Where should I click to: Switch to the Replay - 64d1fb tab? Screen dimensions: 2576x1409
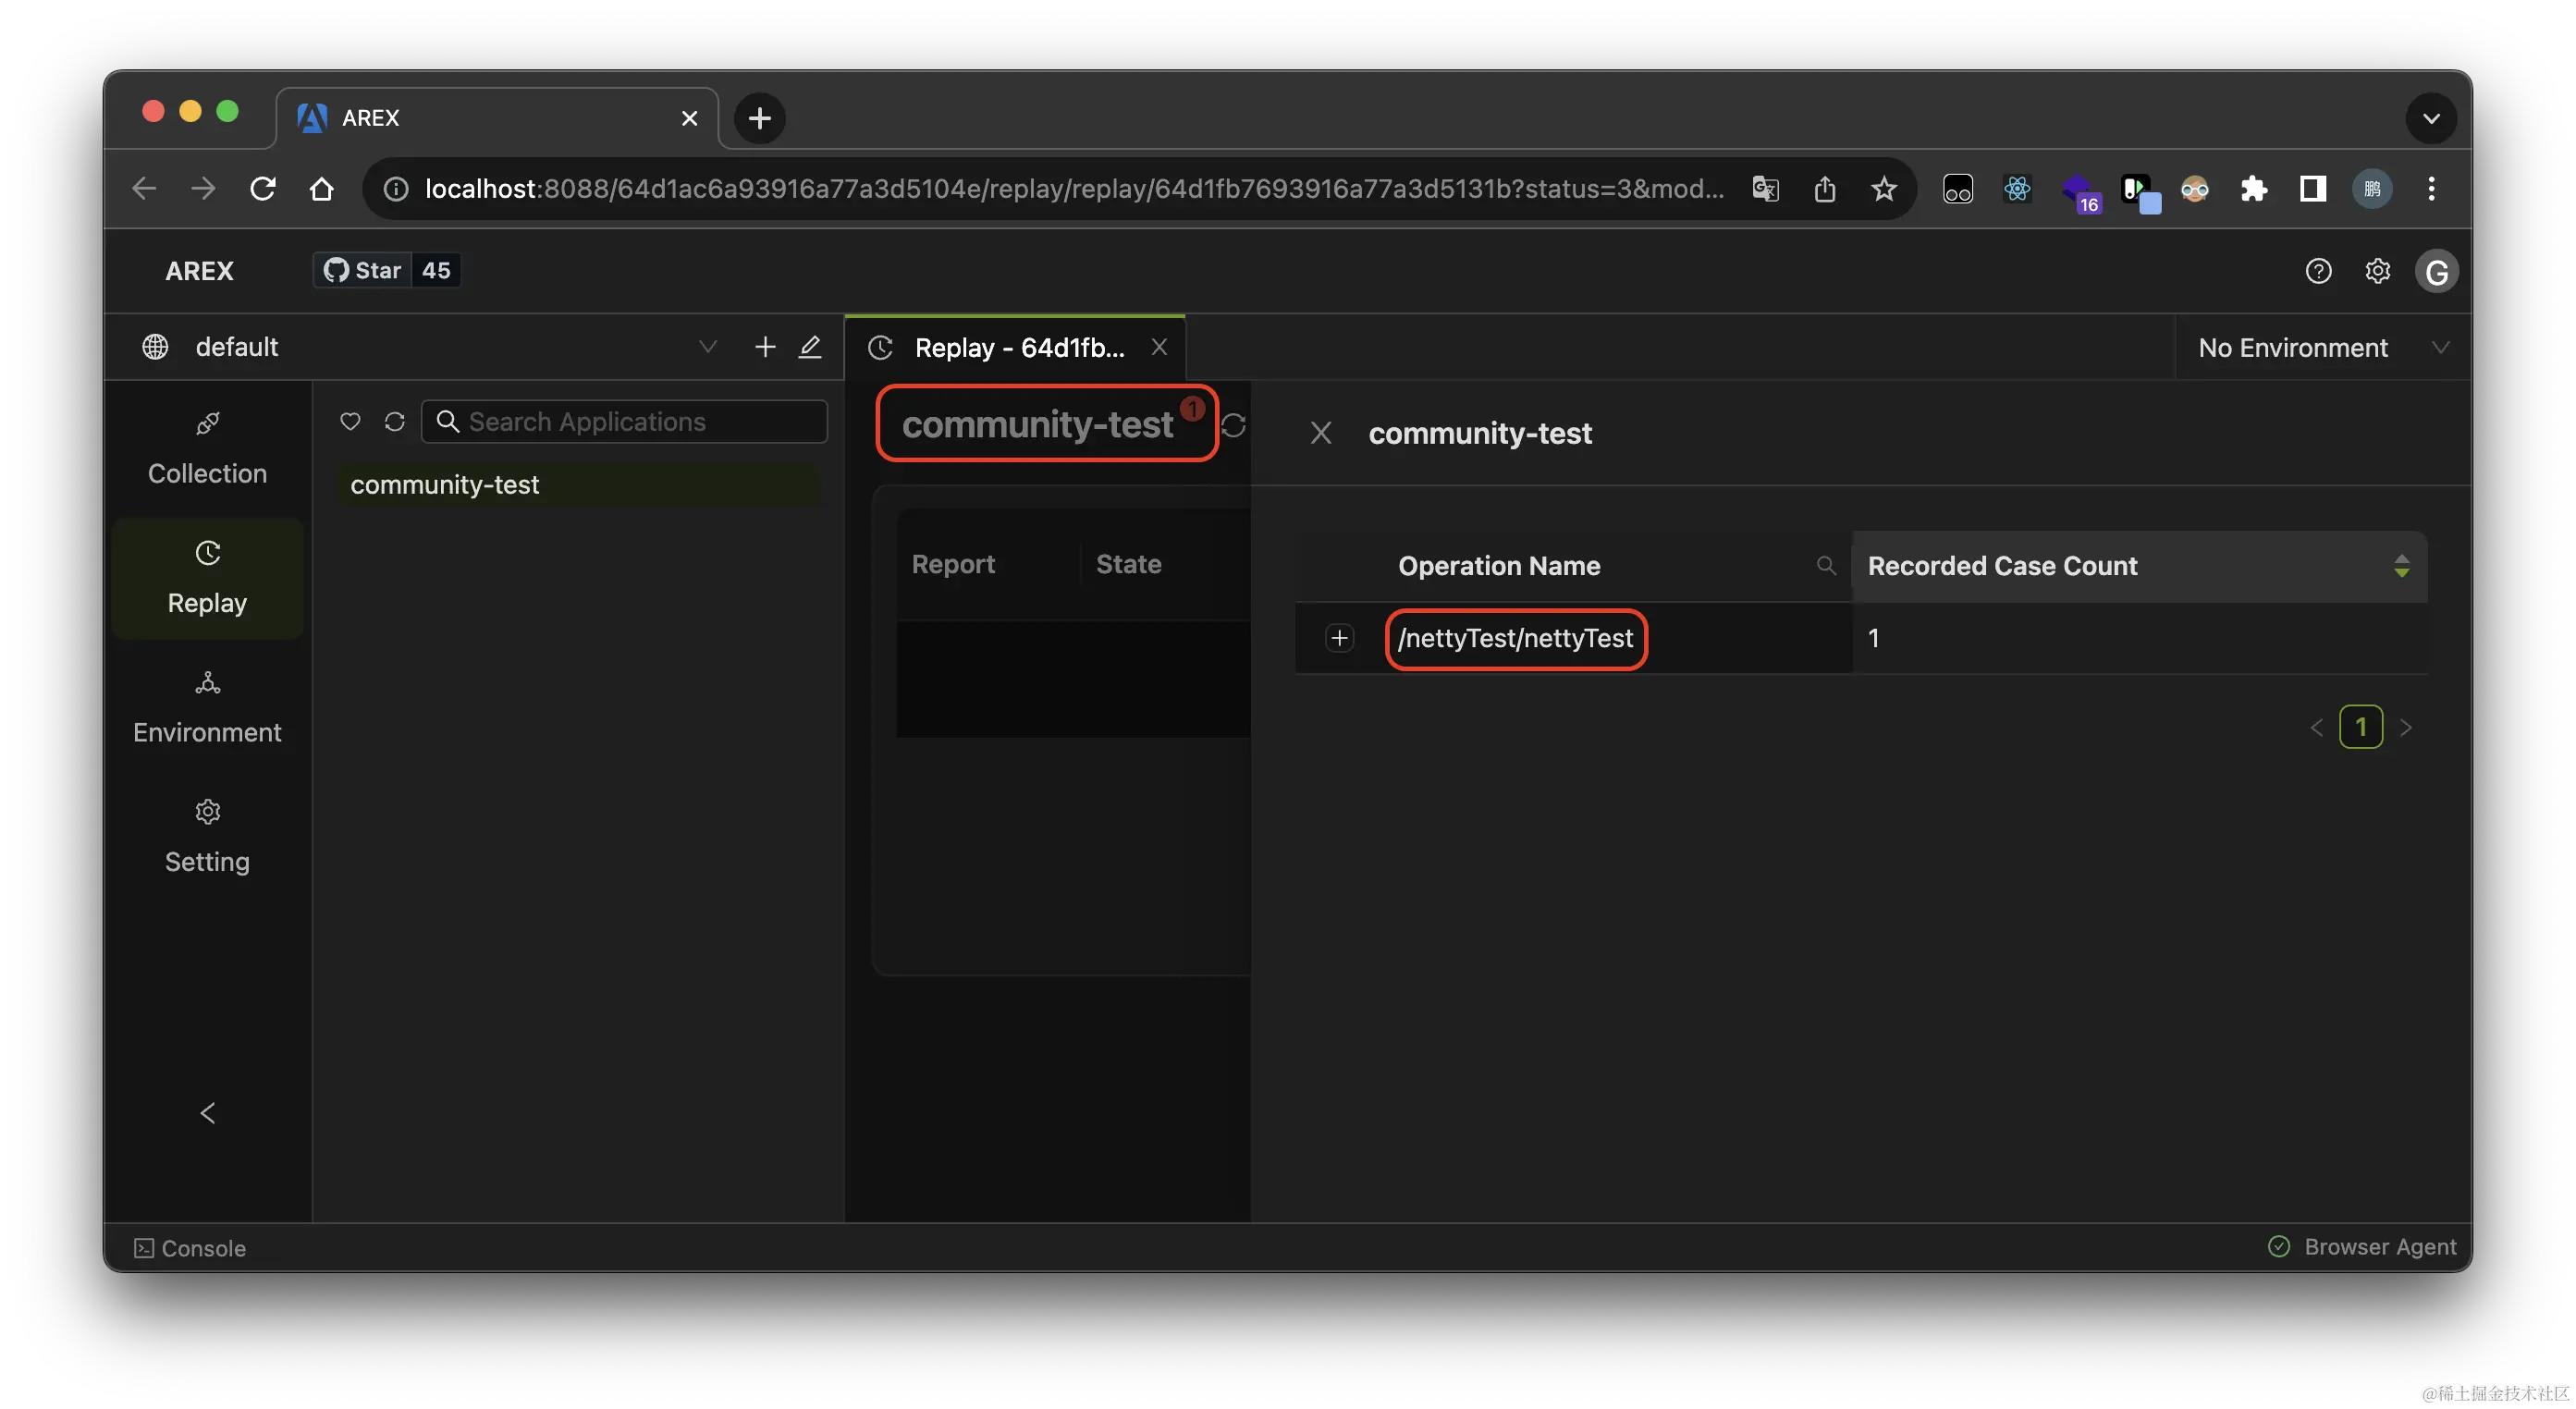pos(1018,347)
